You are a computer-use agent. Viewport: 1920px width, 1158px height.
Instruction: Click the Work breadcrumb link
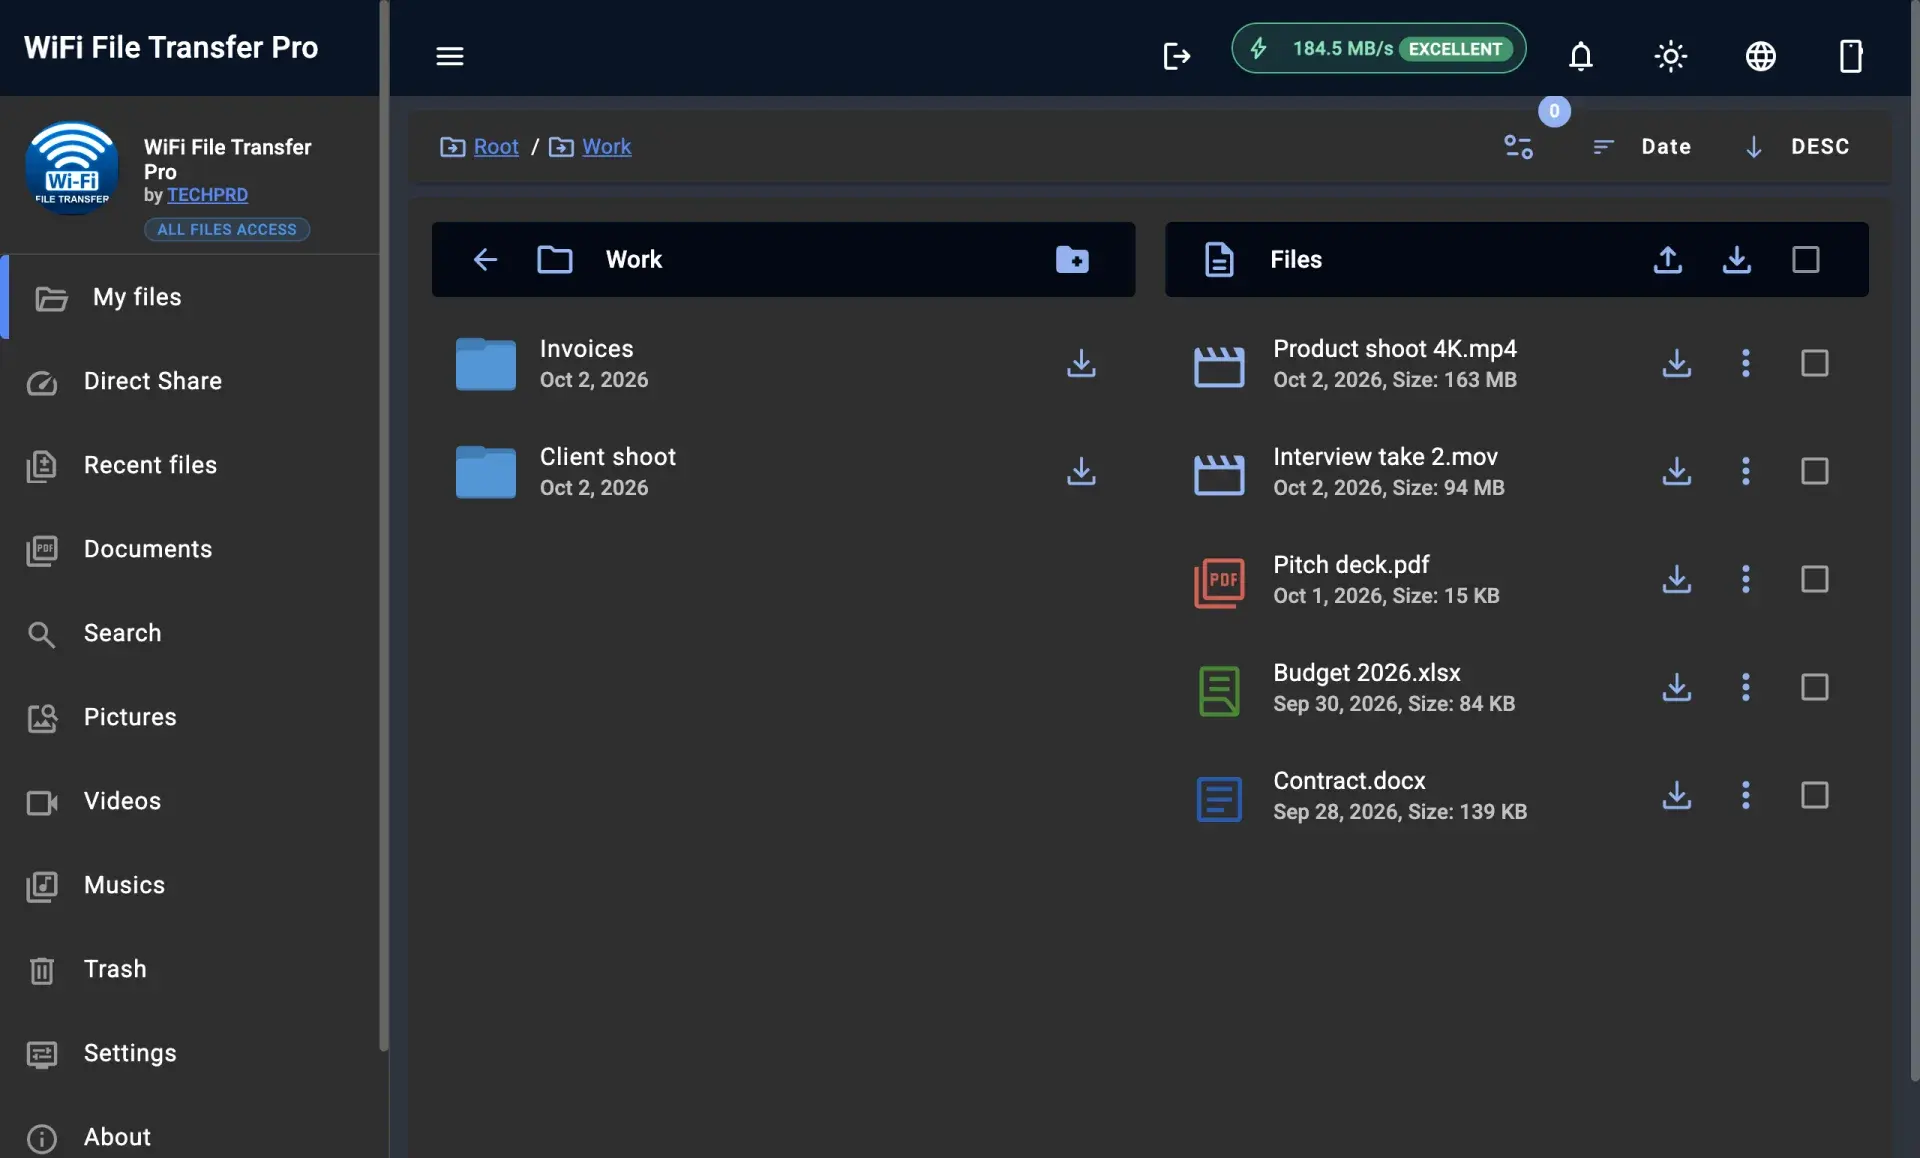click(x=606, y=147)
